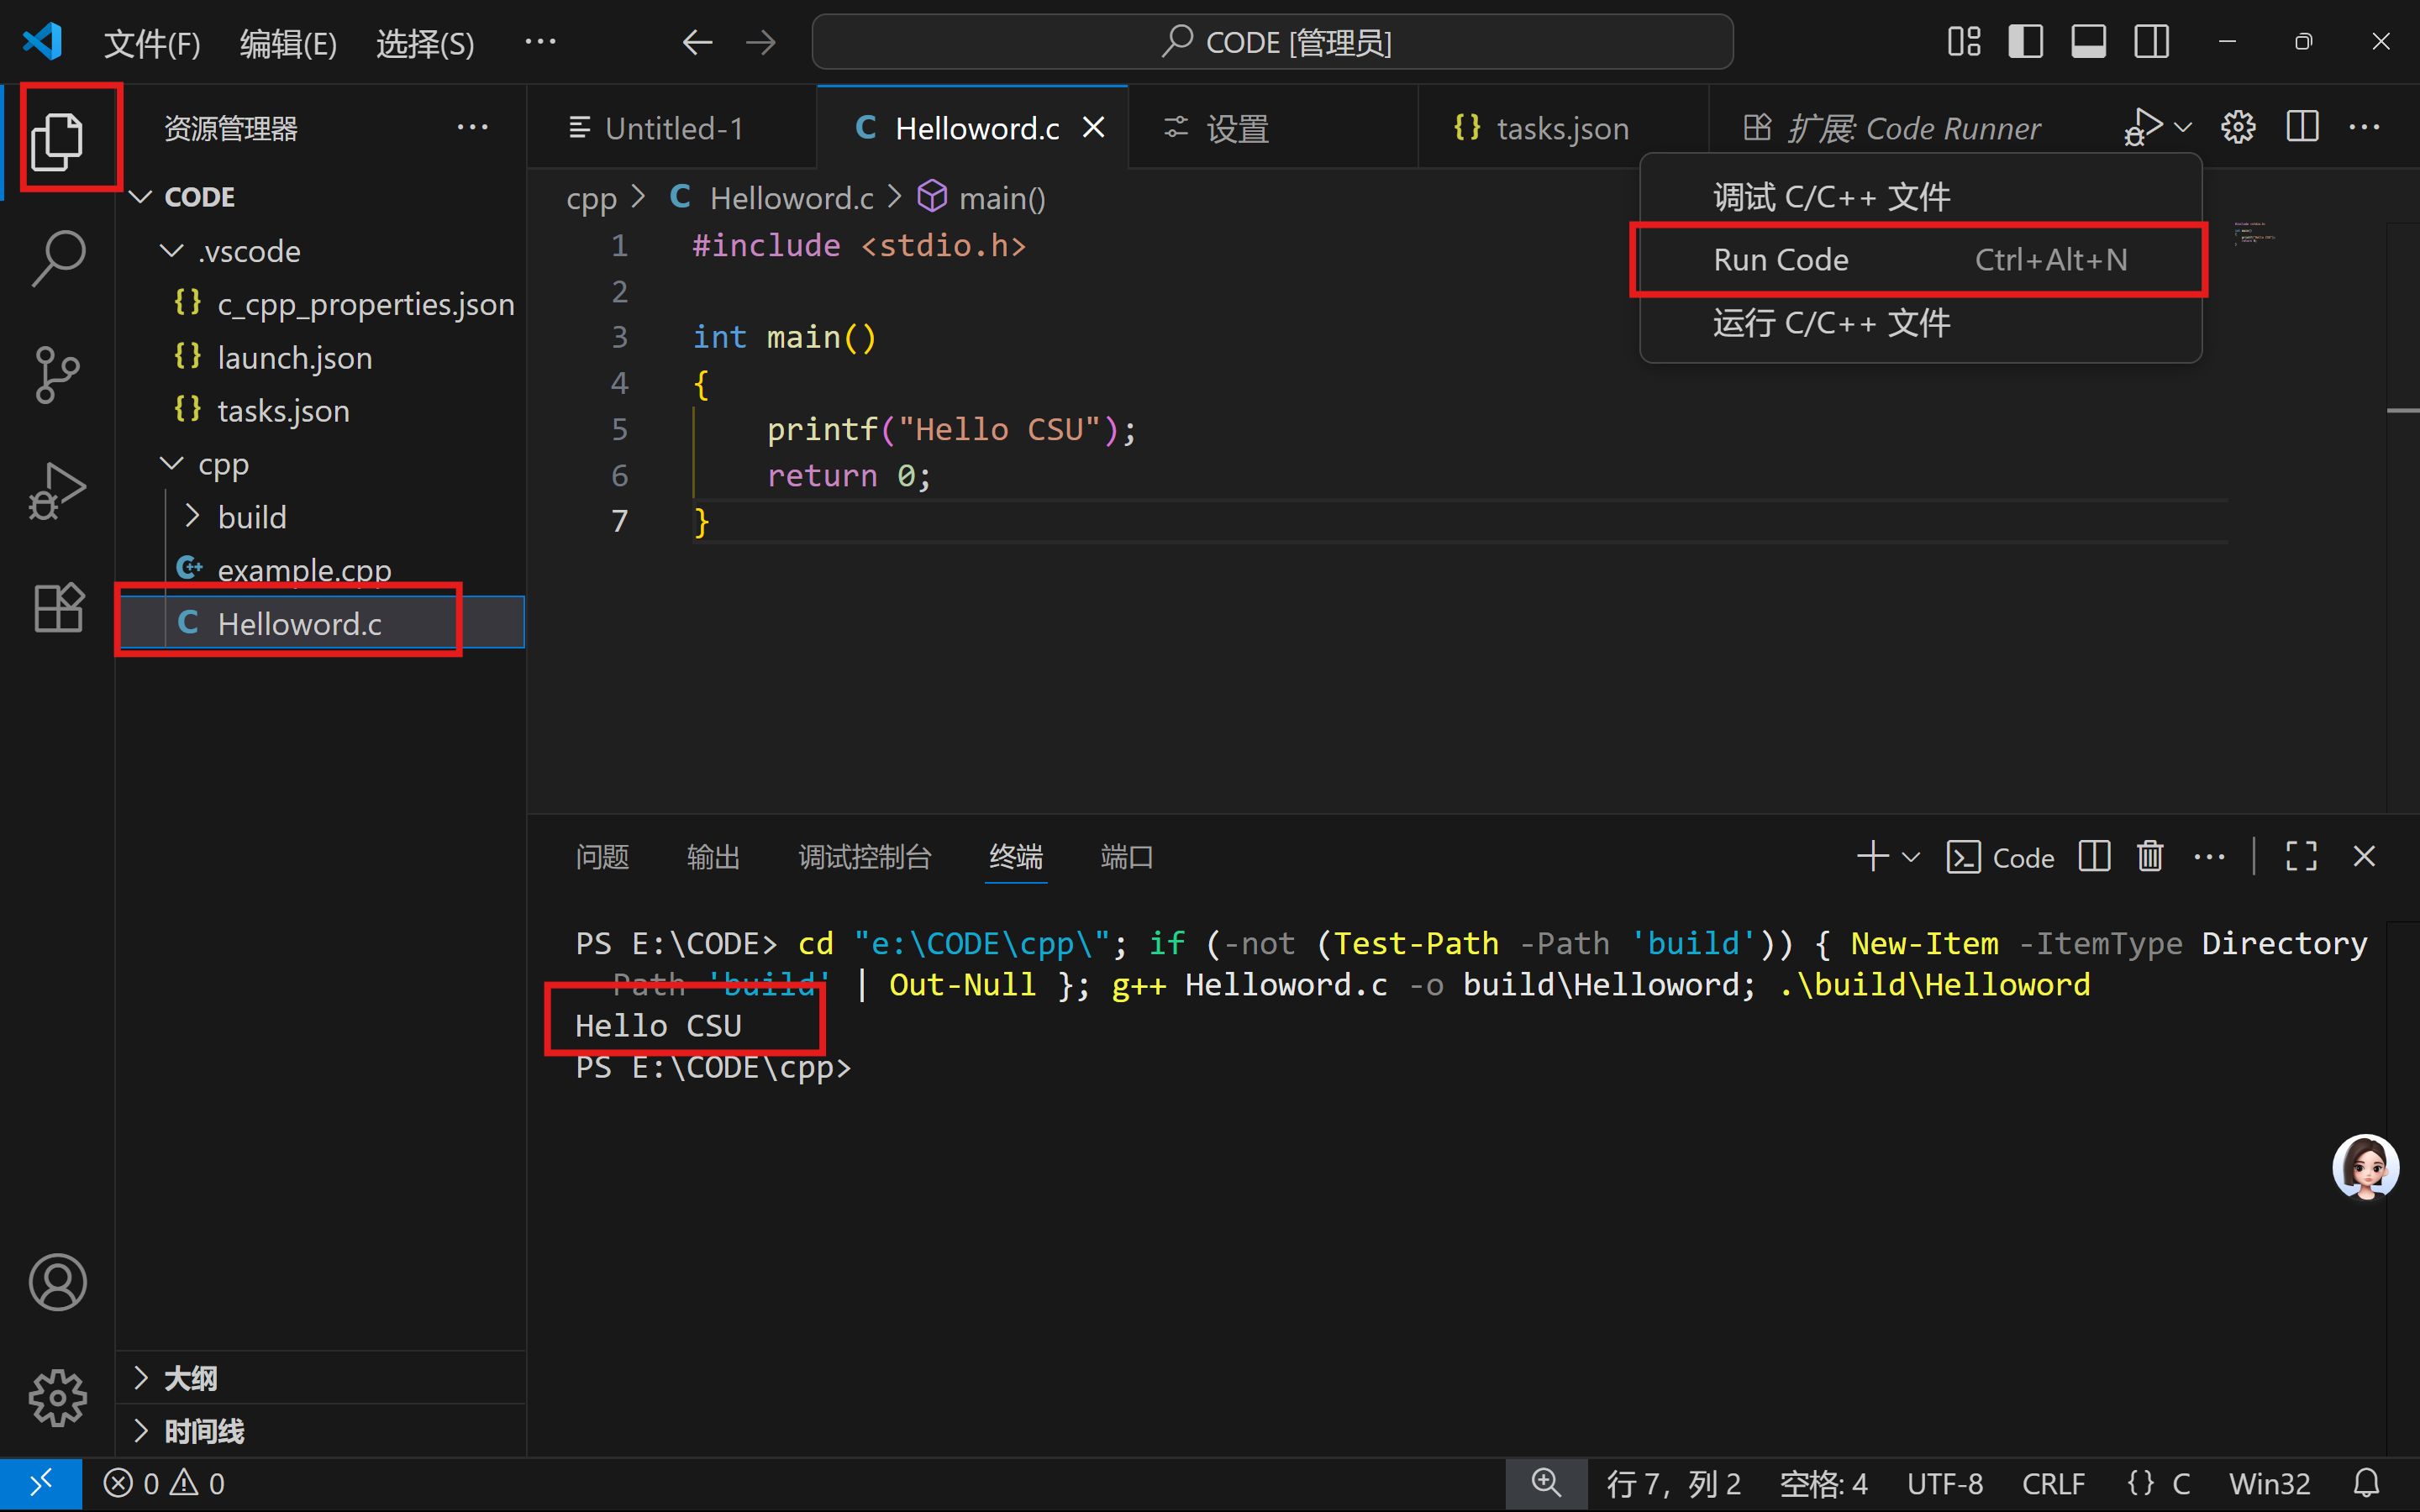Run the file with the Code Runner play icon

pyautogui.click(x=2145, y=126)
